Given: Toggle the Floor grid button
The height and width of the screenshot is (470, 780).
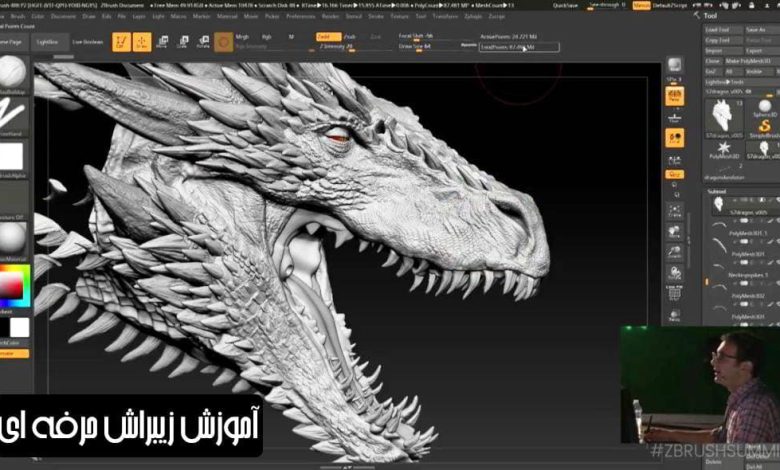Looking at the screenshot, I should (675, 118).
